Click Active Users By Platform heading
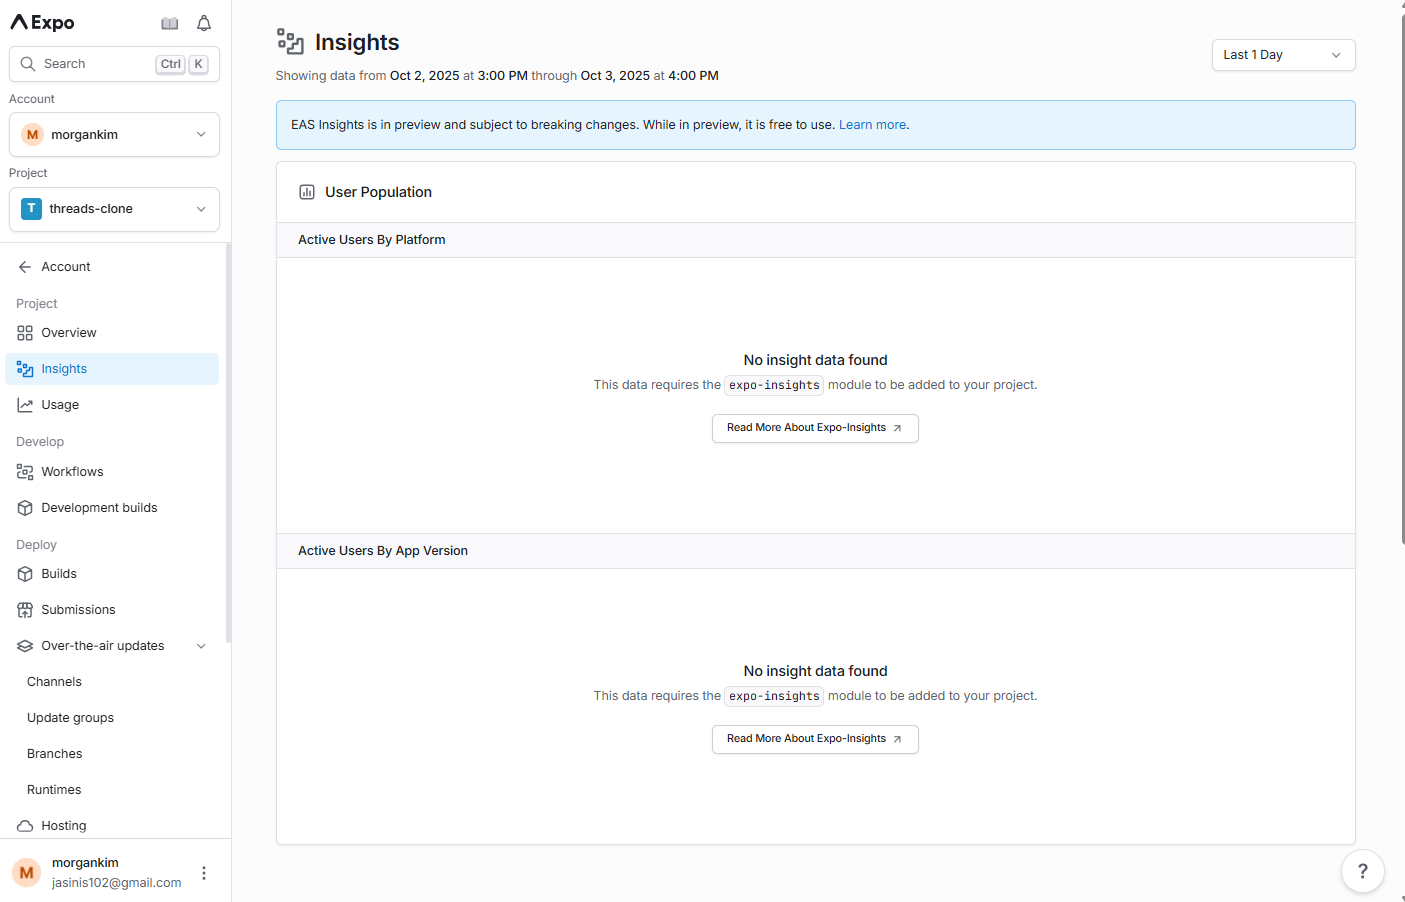The width and height of the screenshot is (1405, 902). [x=372, y=240]
